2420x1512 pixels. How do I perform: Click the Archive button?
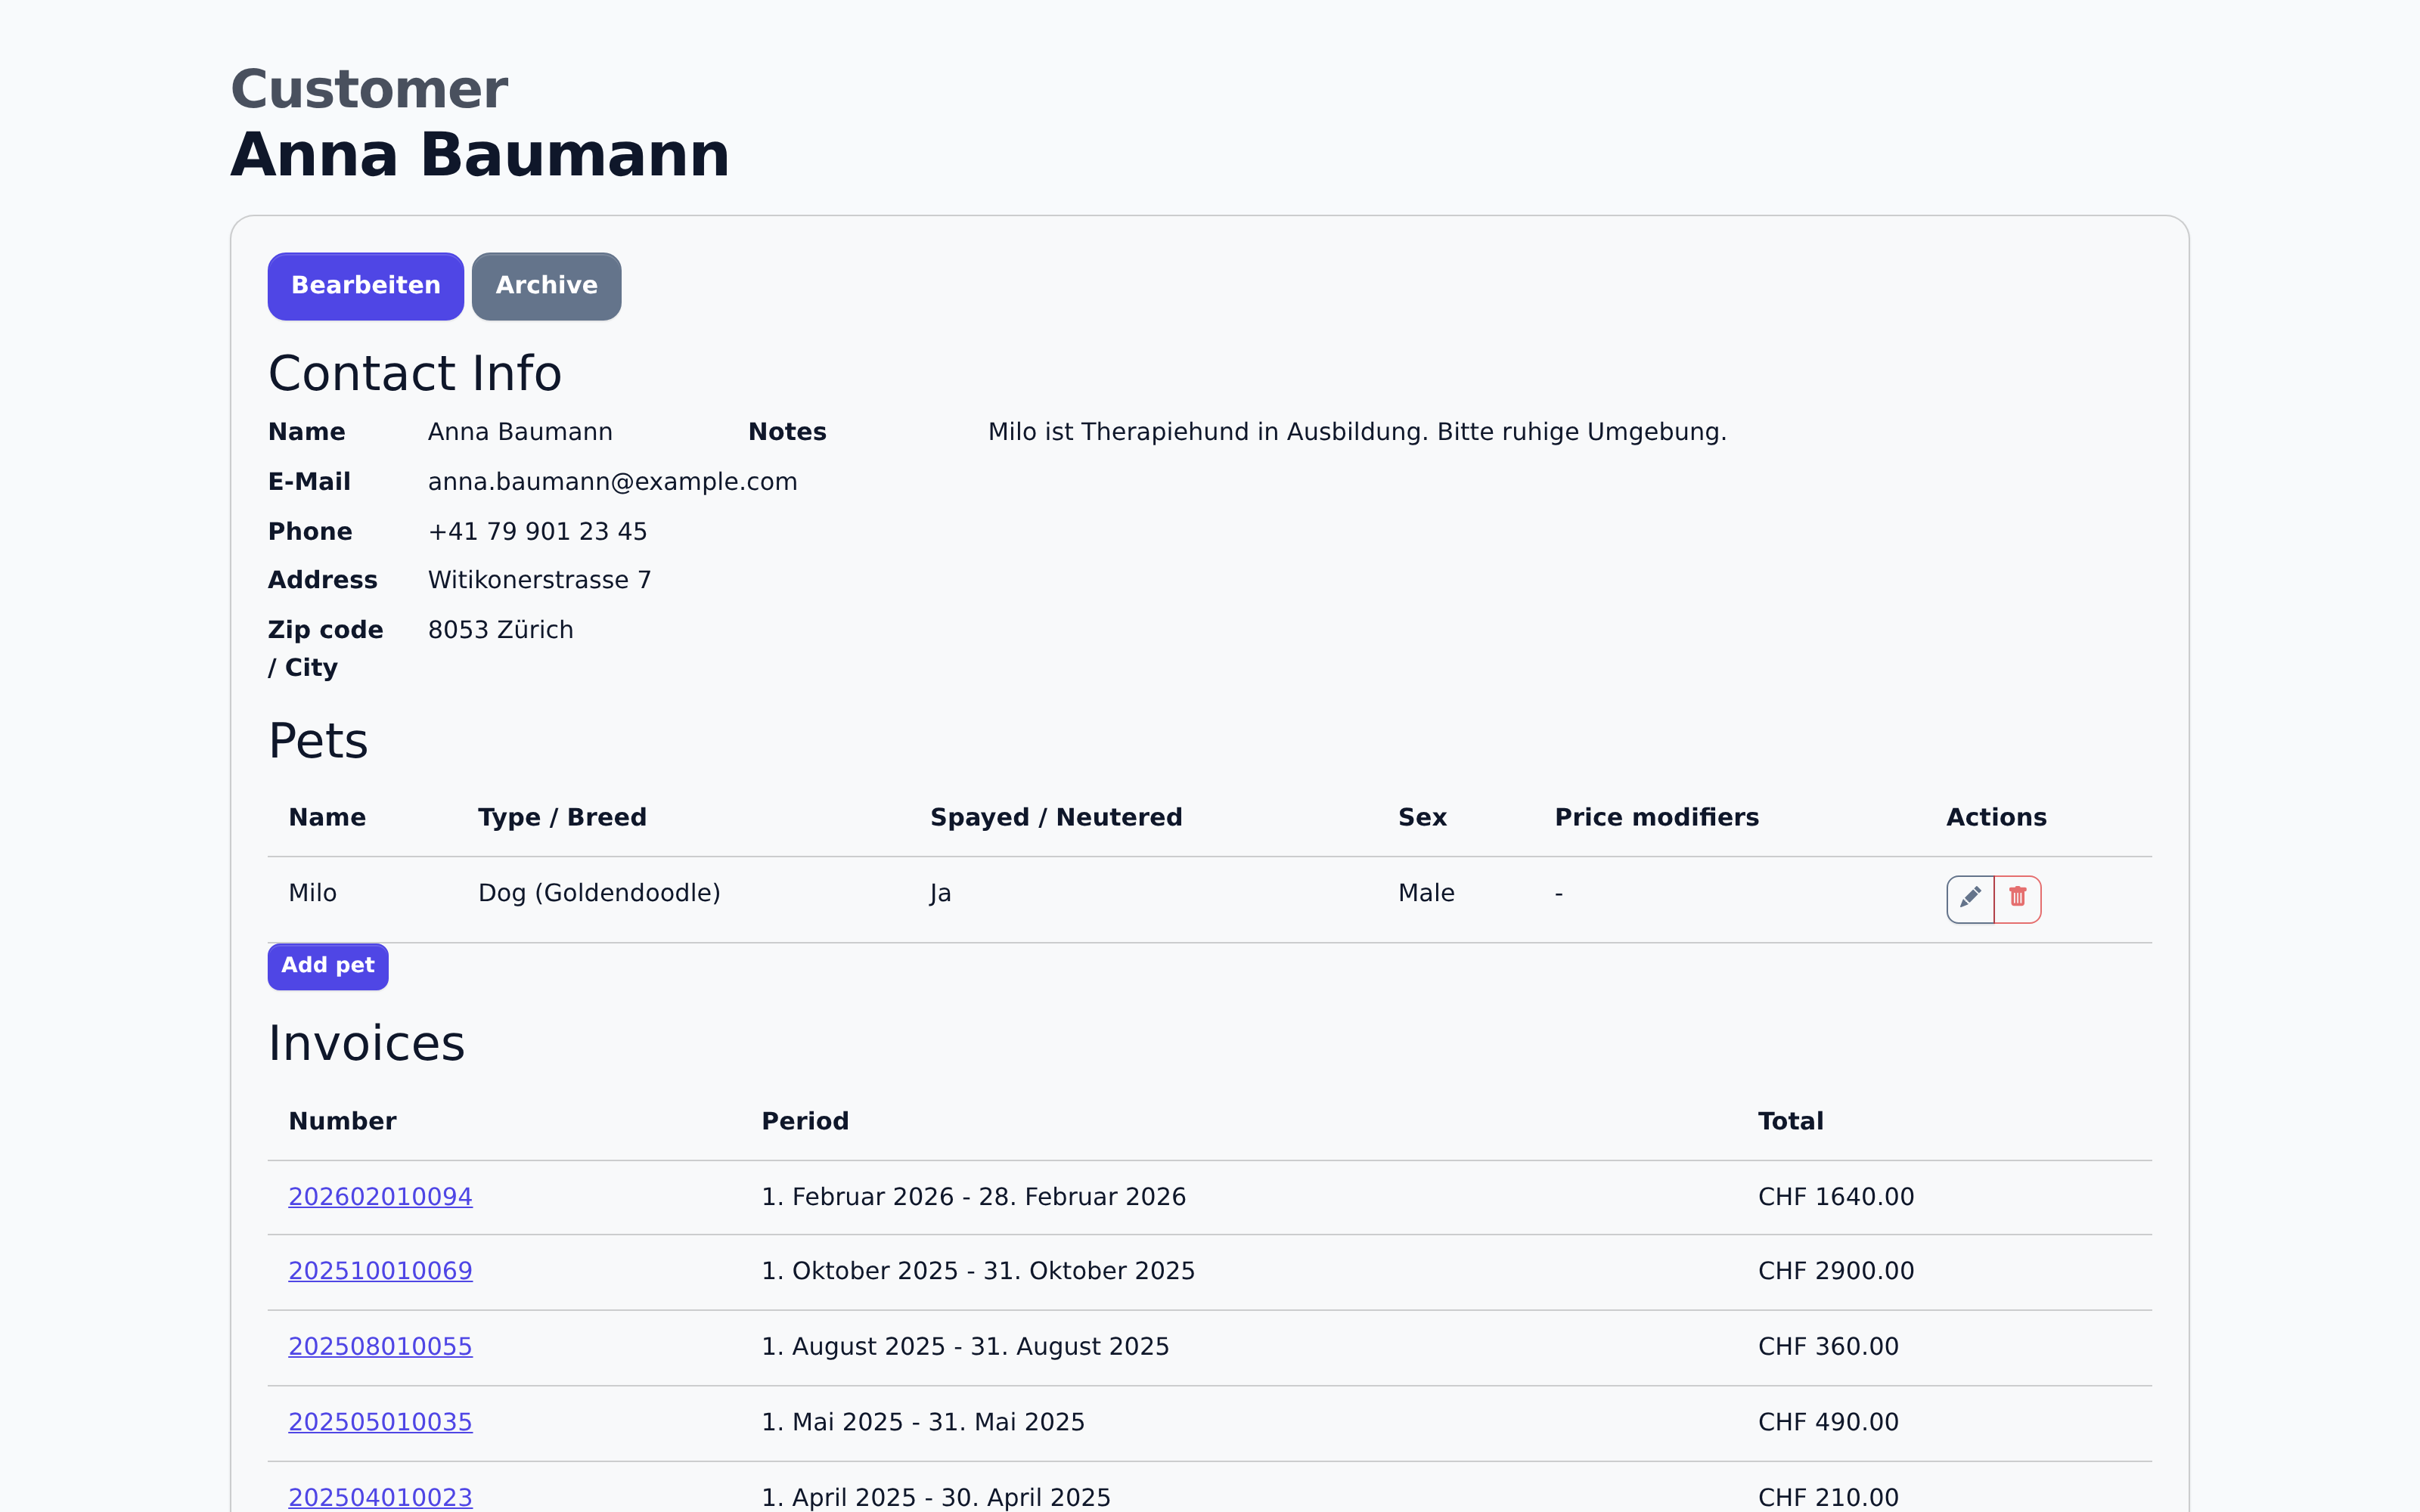(546, 286)
